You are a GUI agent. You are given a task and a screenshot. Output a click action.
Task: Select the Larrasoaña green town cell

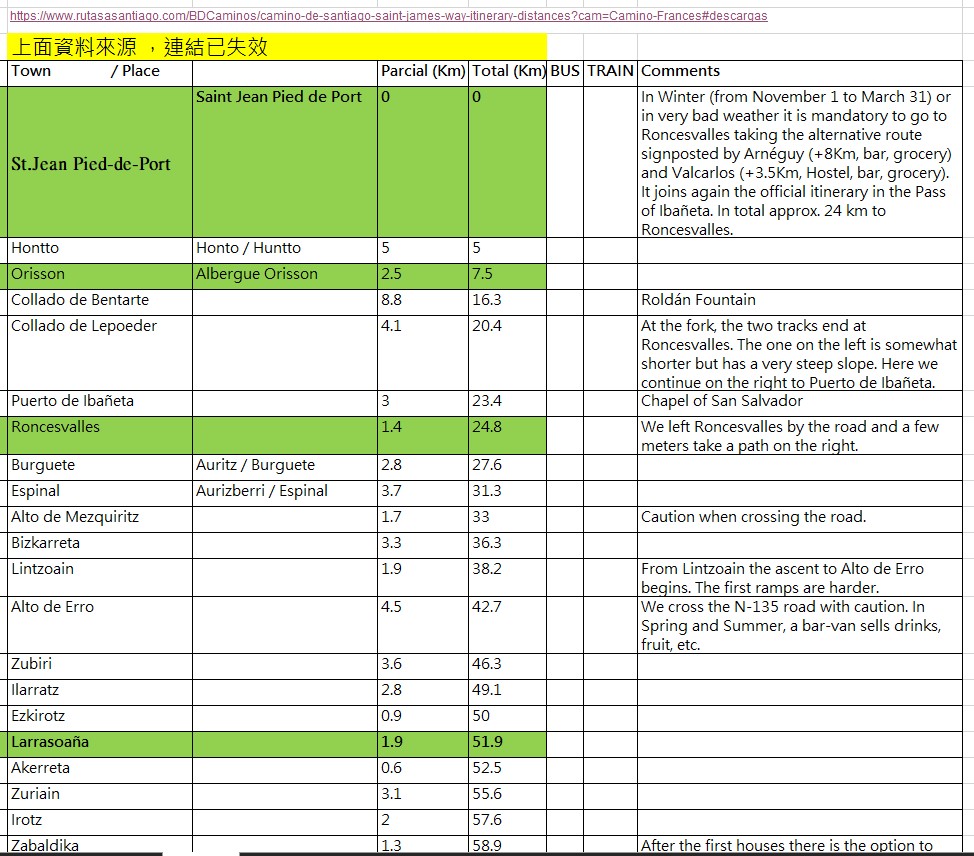pos(98,742)
